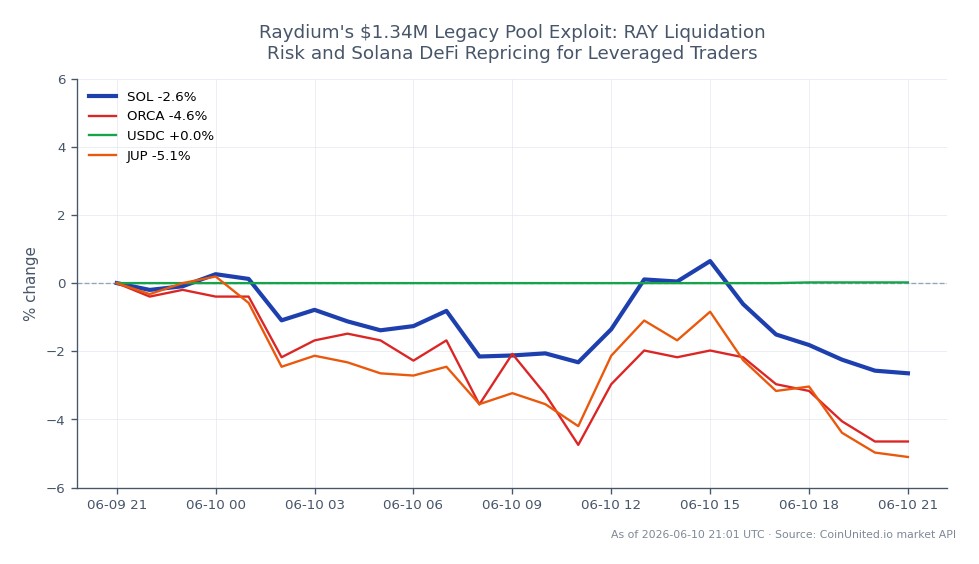Click the blue SOL legend line swatch

coord(102,96)
